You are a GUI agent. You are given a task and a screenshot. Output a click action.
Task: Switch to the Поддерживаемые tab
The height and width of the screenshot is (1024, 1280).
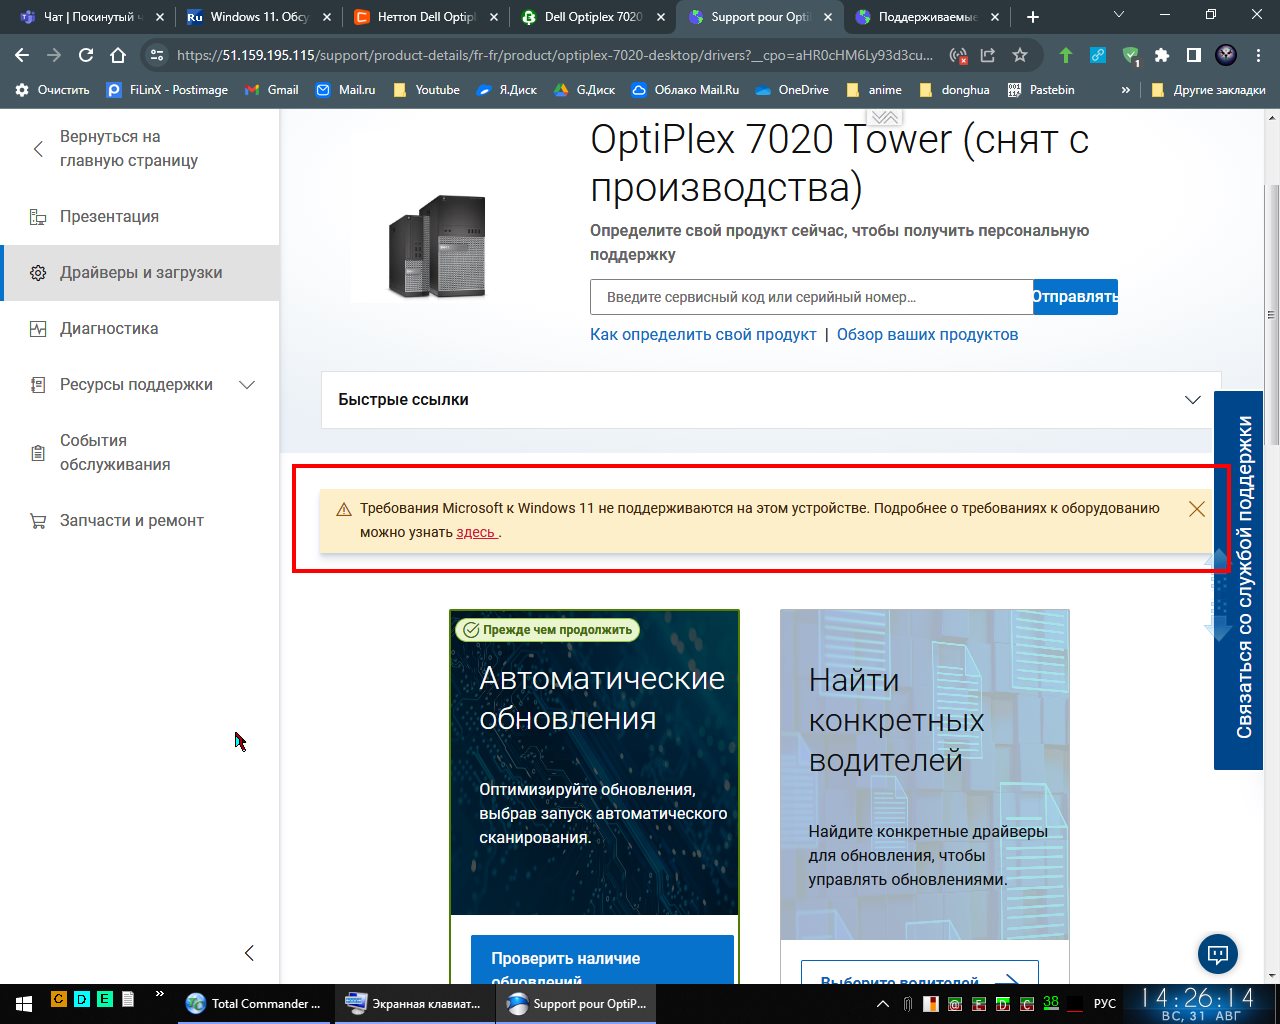(926, 17)
